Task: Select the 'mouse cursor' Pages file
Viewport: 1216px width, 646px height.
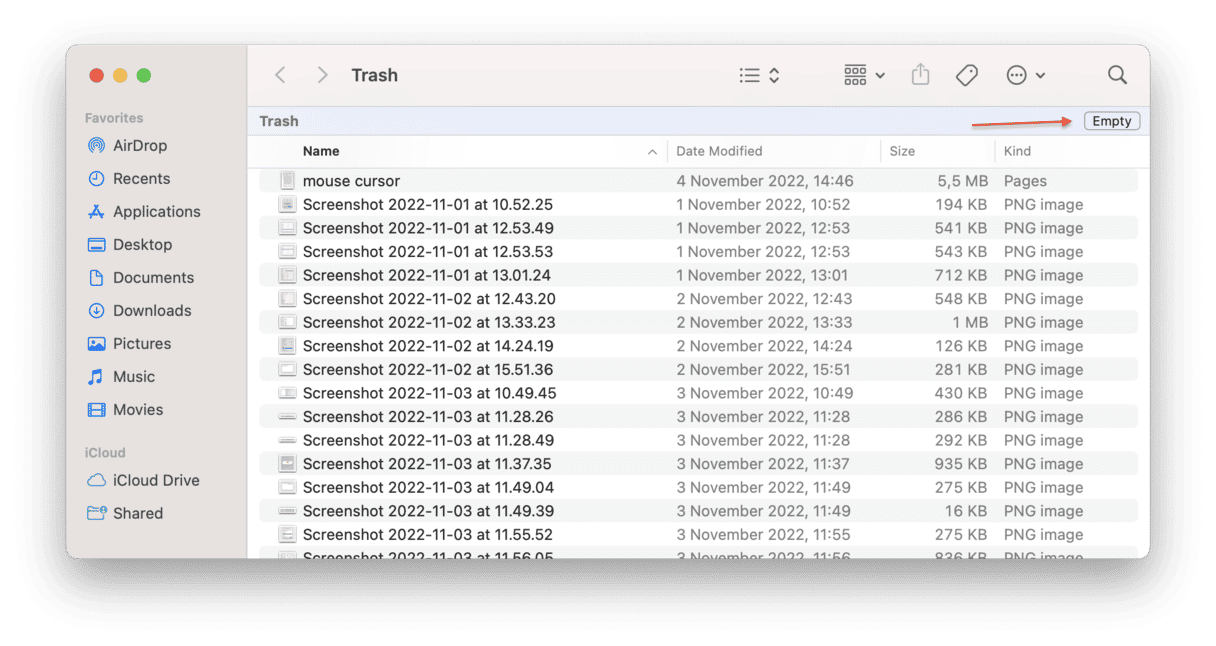Action: (351, 181)
